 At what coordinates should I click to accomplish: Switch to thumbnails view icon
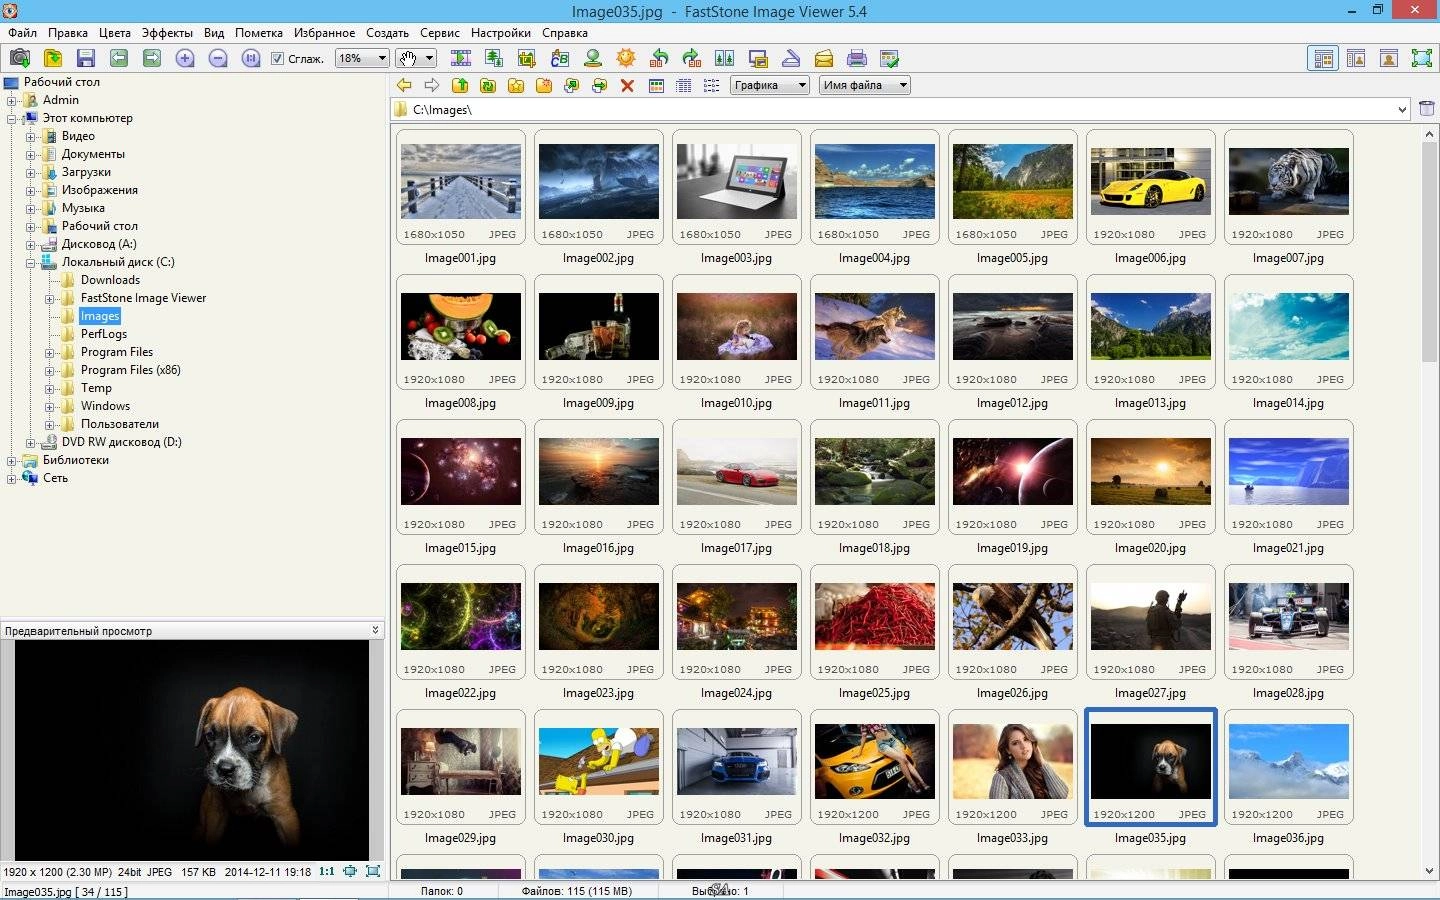656,85
